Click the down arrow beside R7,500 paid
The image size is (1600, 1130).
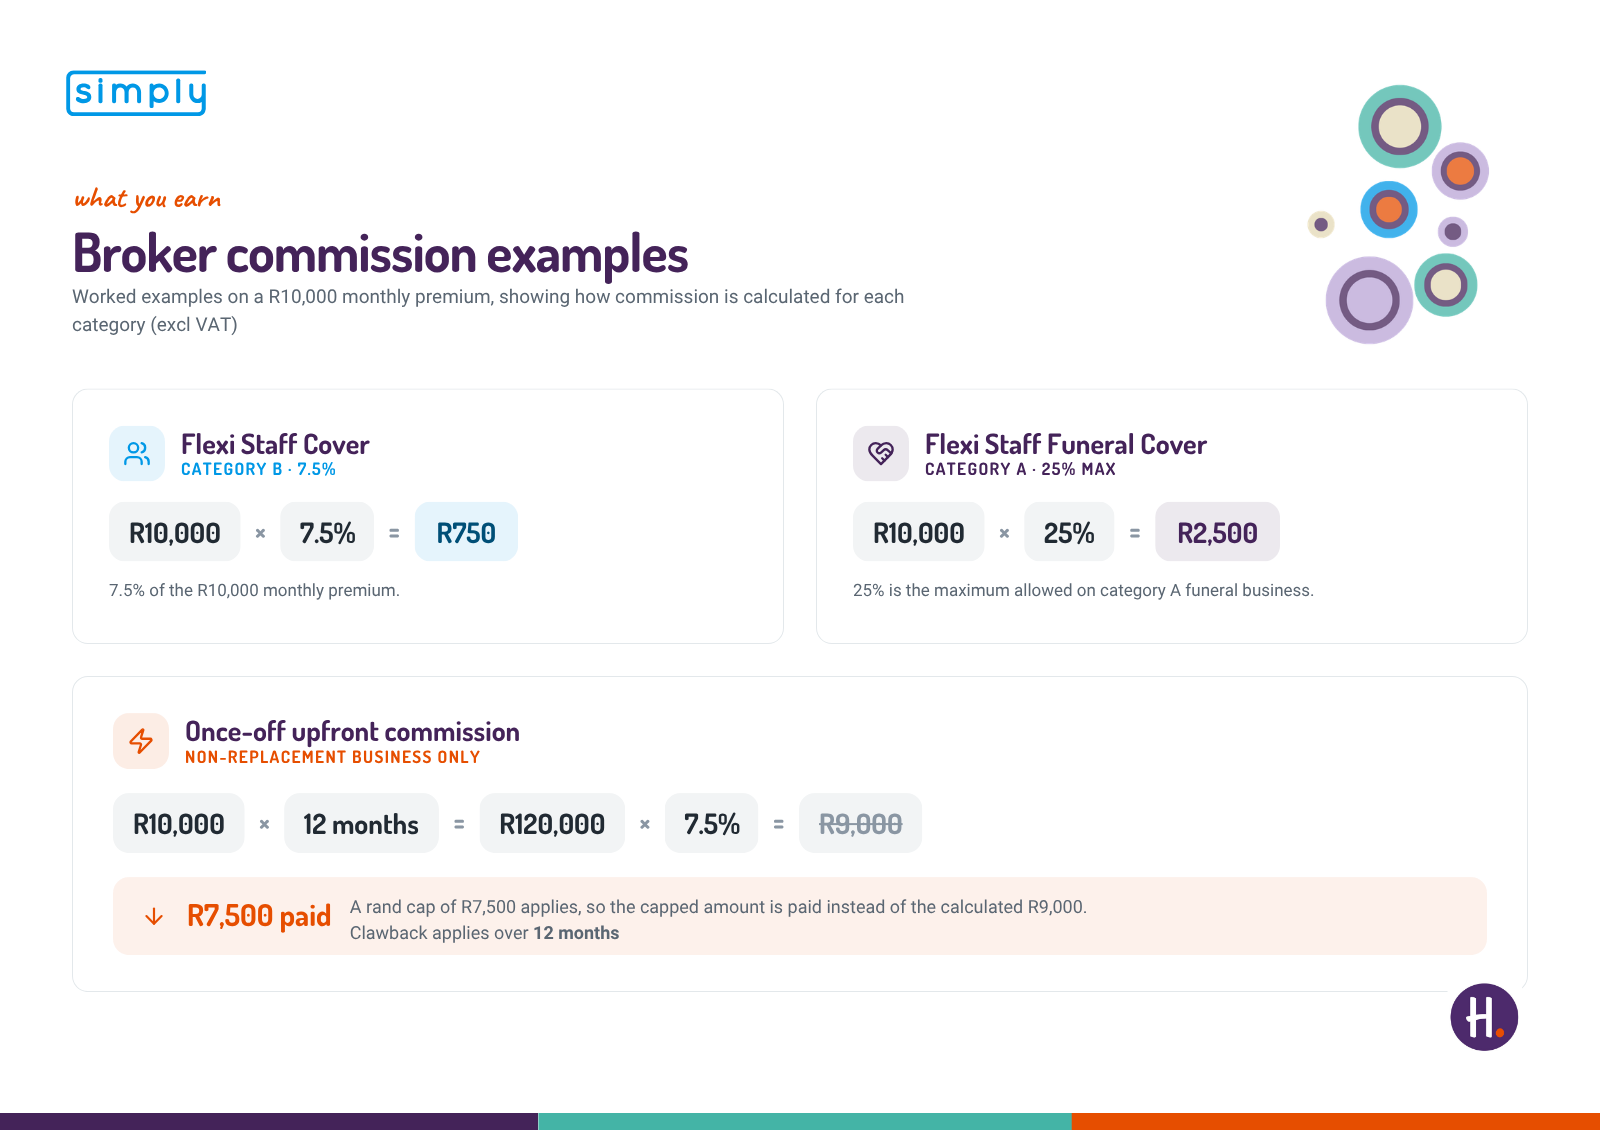pyautogui.click(x=154, y=917)
